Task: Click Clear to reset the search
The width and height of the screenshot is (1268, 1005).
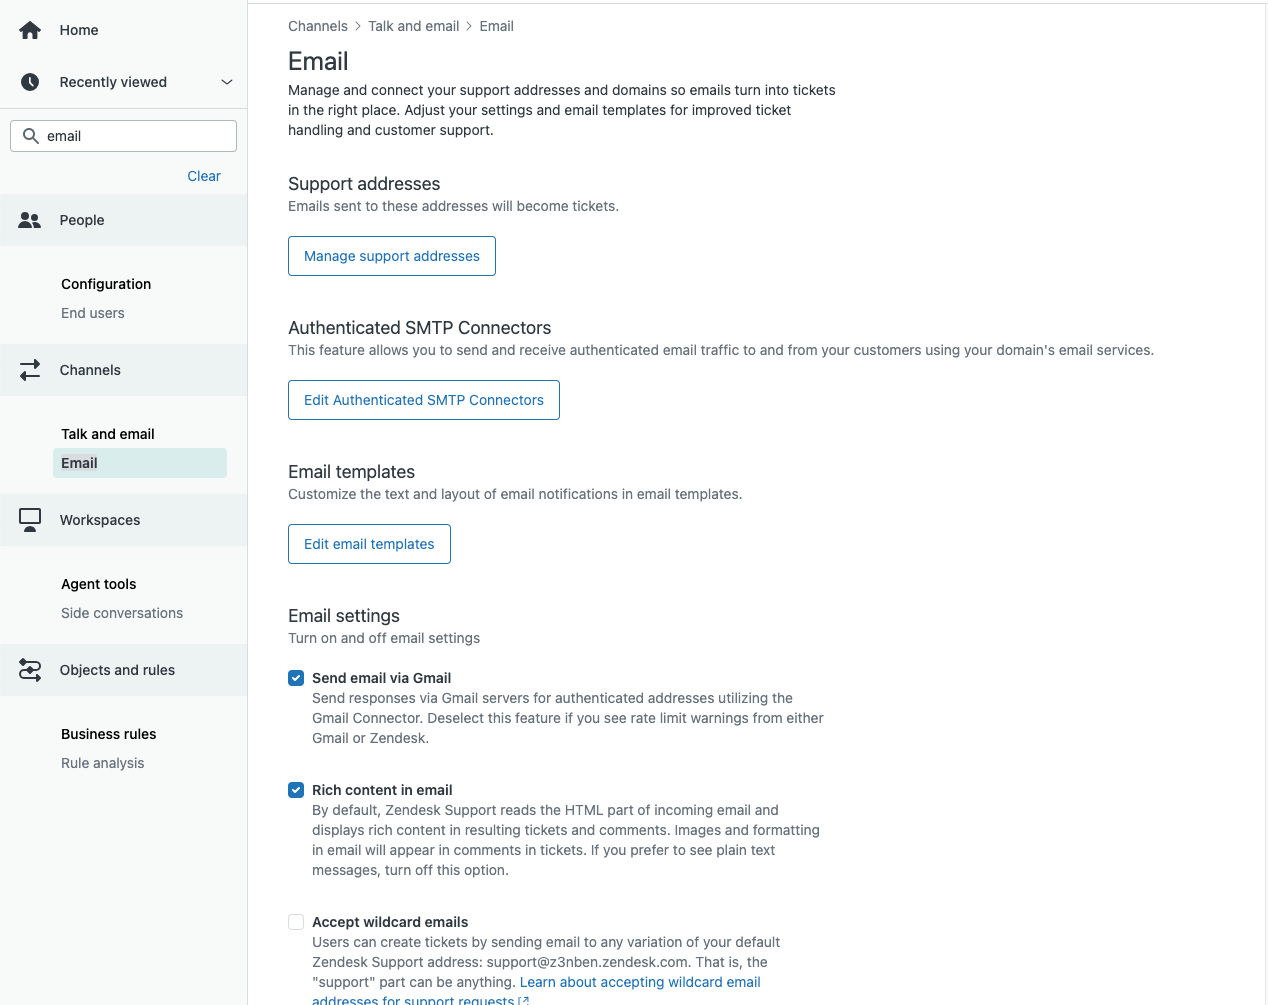Action: pyautogui.click(x=204, y=176)
